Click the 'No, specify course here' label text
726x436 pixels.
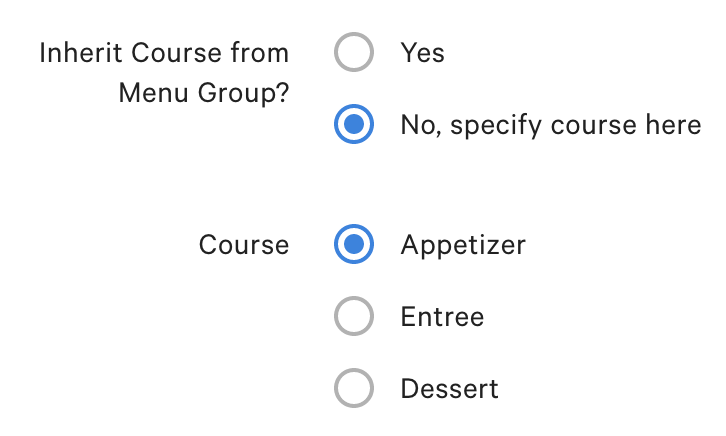click(x=550, y=125)
